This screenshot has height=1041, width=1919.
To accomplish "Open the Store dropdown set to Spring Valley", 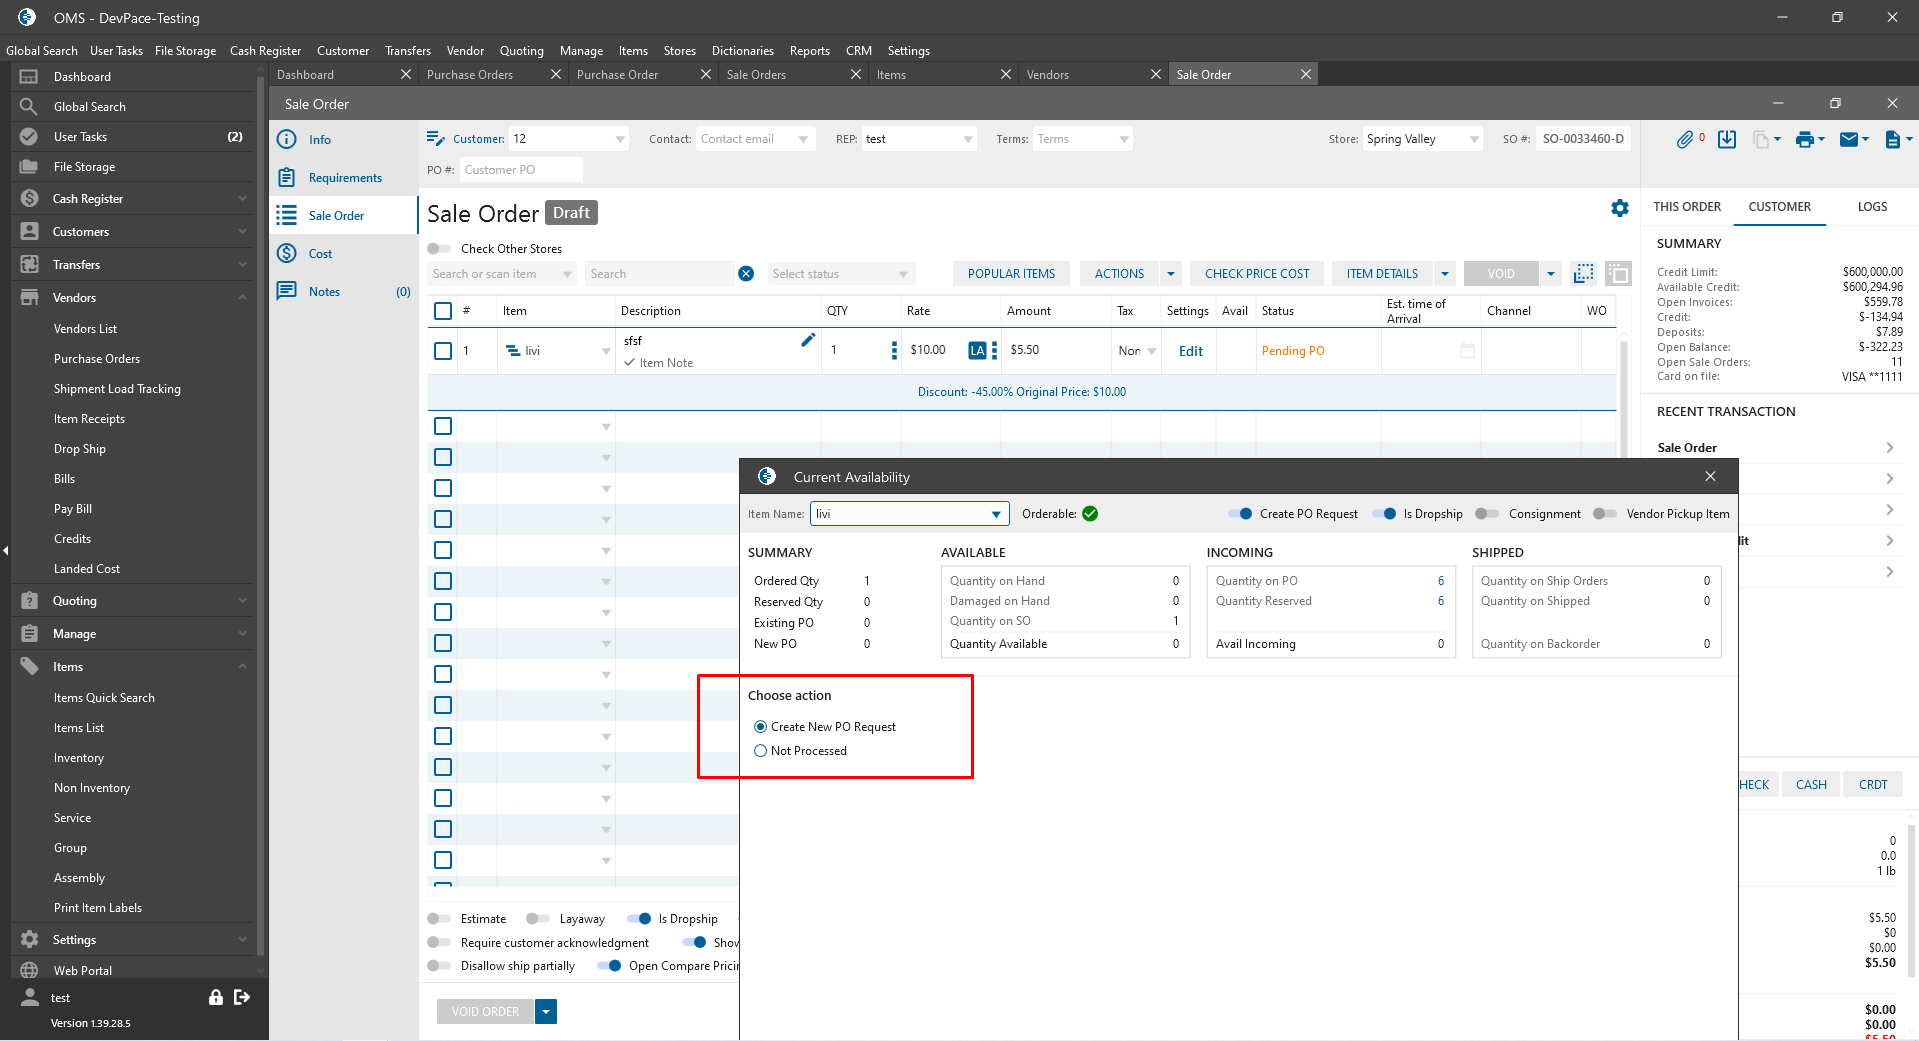I will pyautogui.click(x=1473, y=140).
